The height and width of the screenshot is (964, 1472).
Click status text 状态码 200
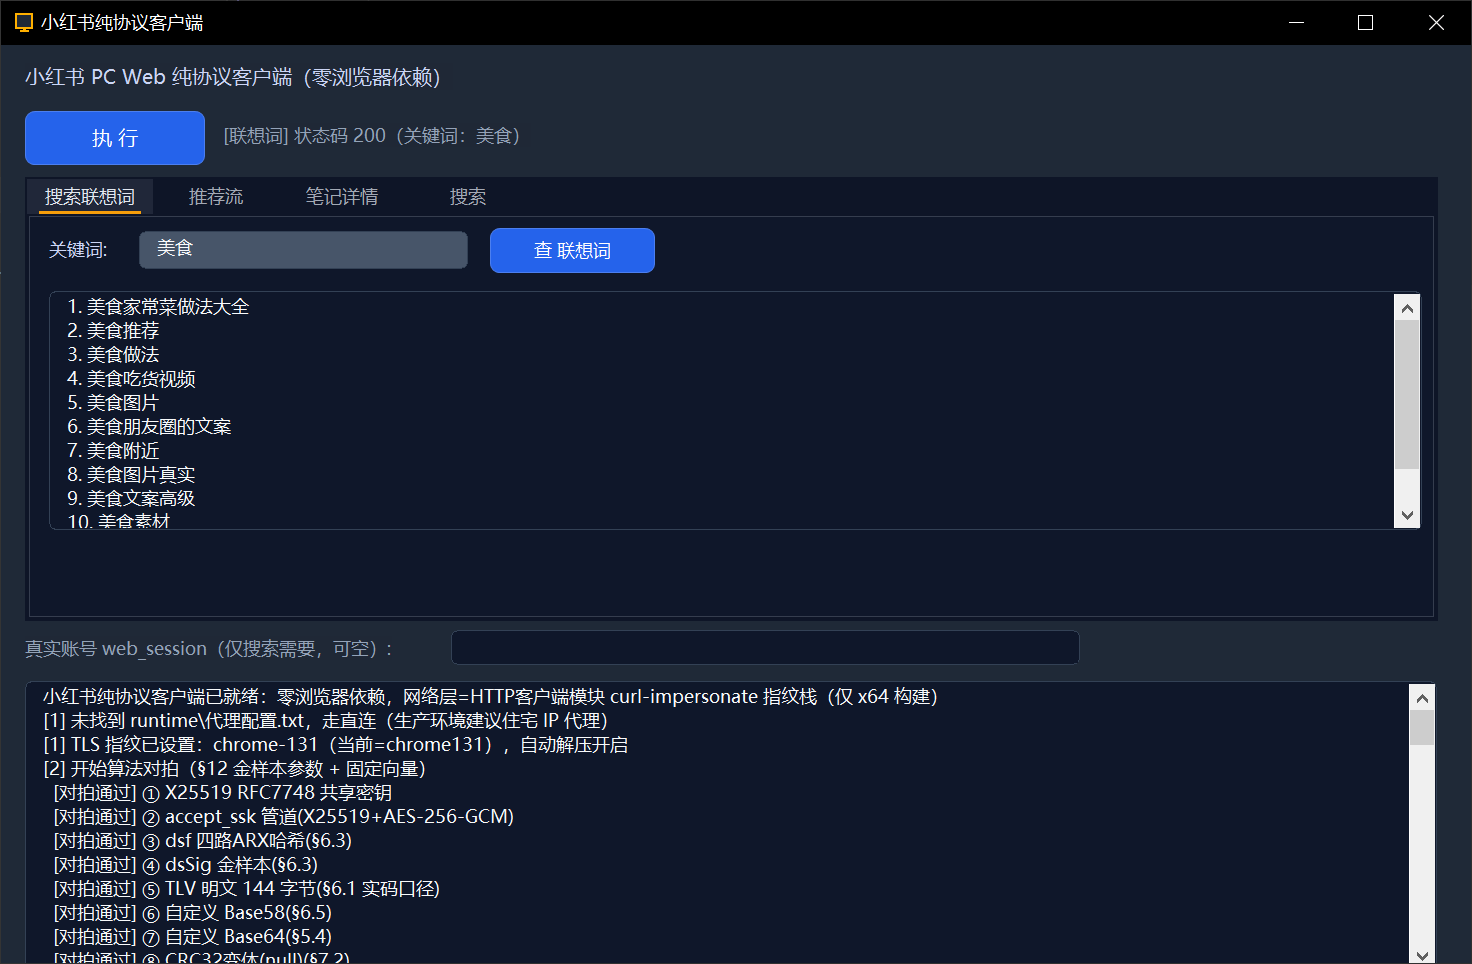click(340, 136)
